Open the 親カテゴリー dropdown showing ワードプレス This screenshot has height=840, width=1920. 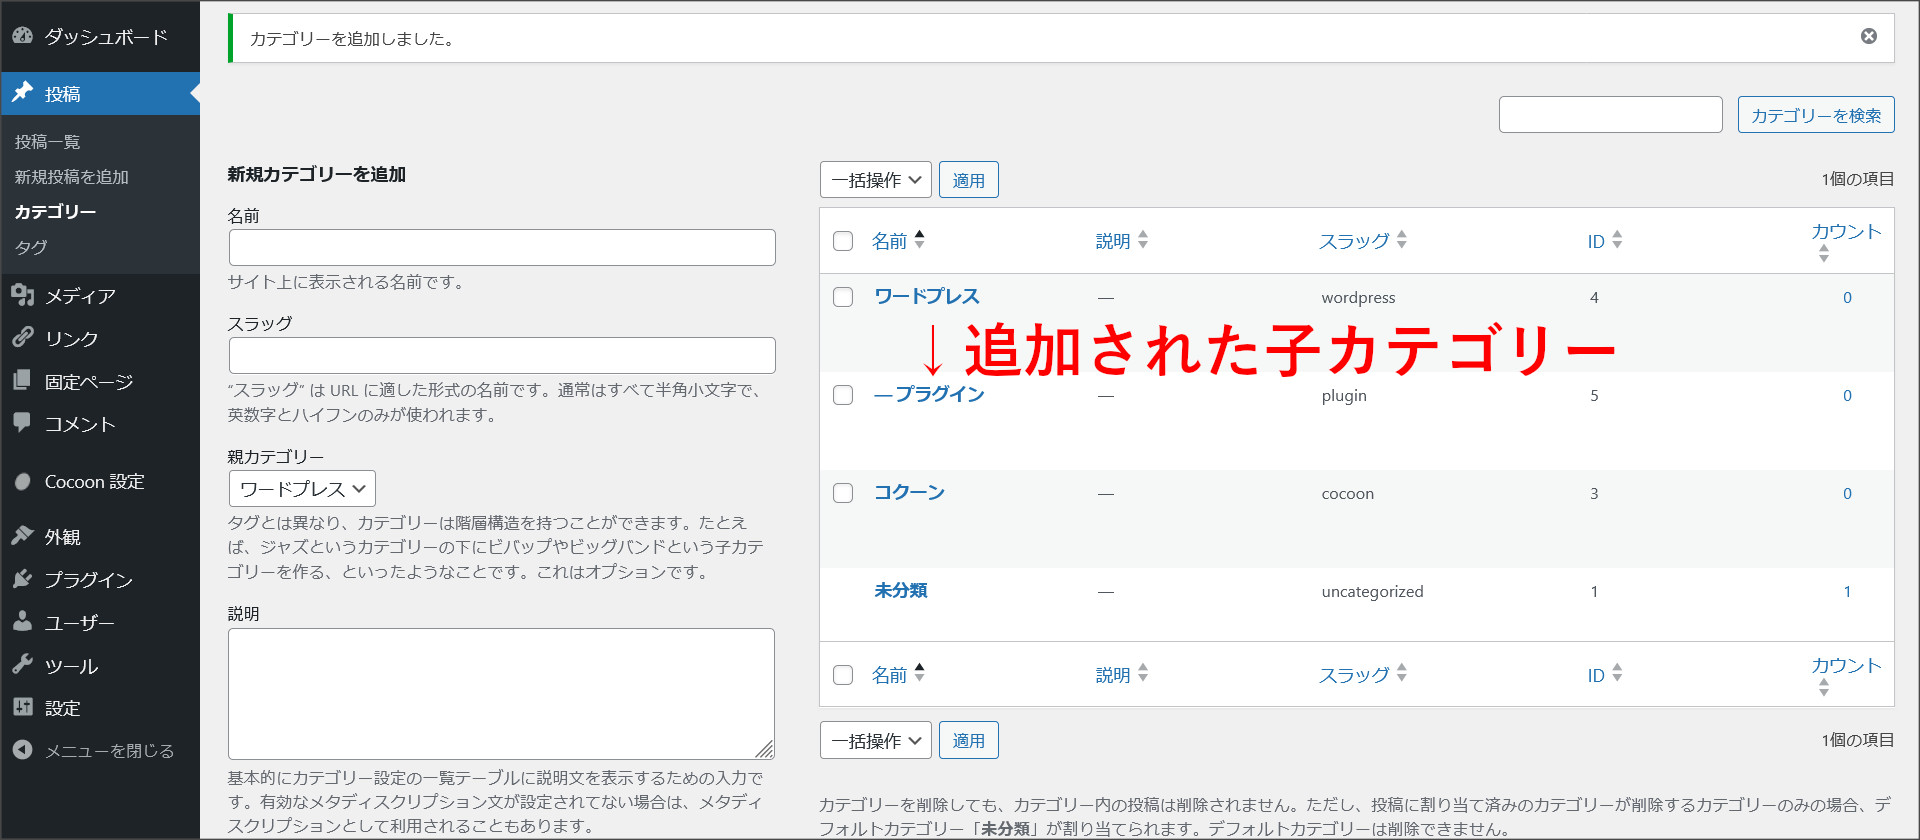coord(302,489)
